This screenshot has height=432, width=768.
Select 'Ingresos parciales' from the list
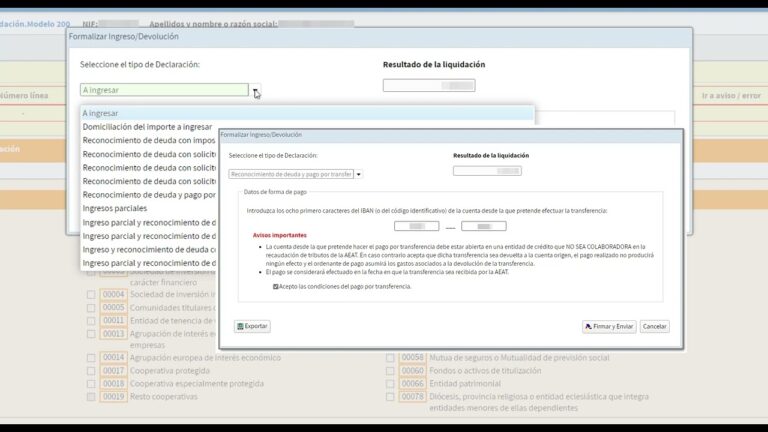(x=115, y=208)
